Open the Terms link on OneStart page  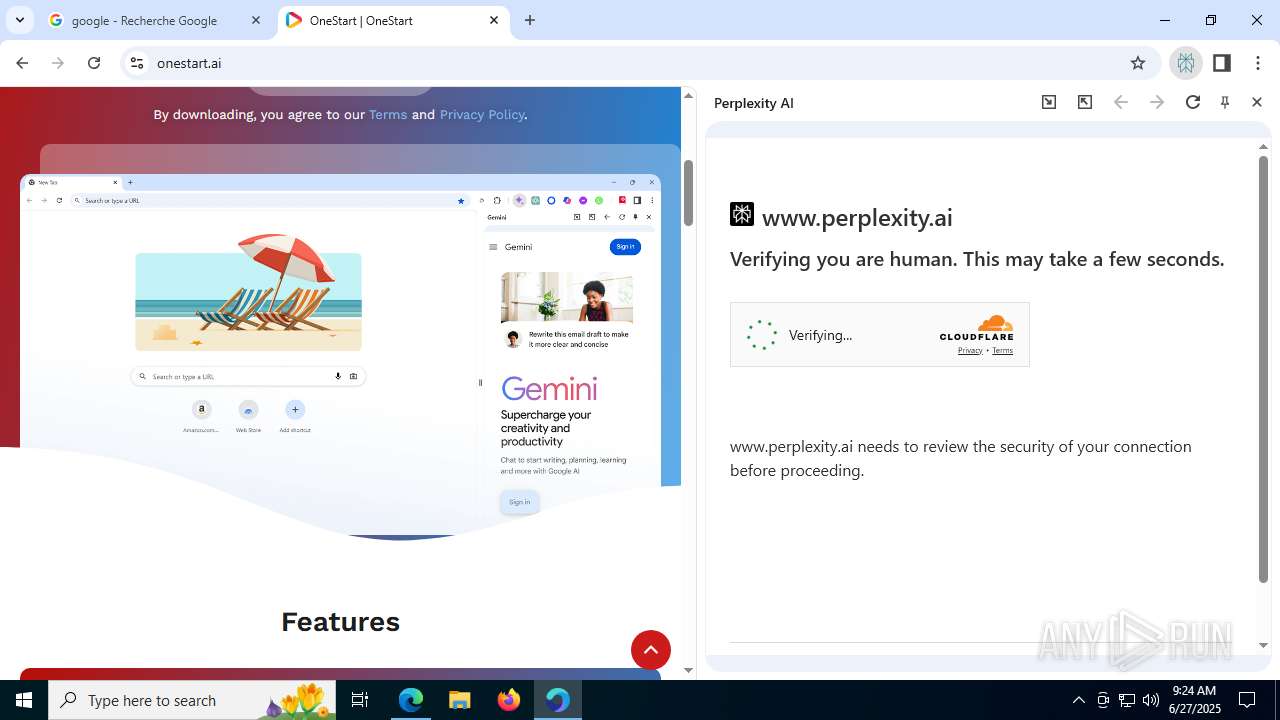click(388, 114)
